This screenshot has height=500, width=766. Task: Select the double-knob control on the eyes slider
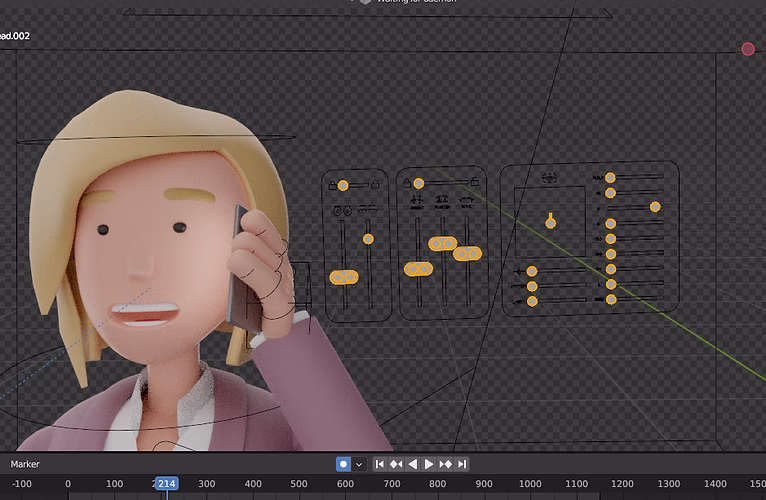tap(344, 277)
